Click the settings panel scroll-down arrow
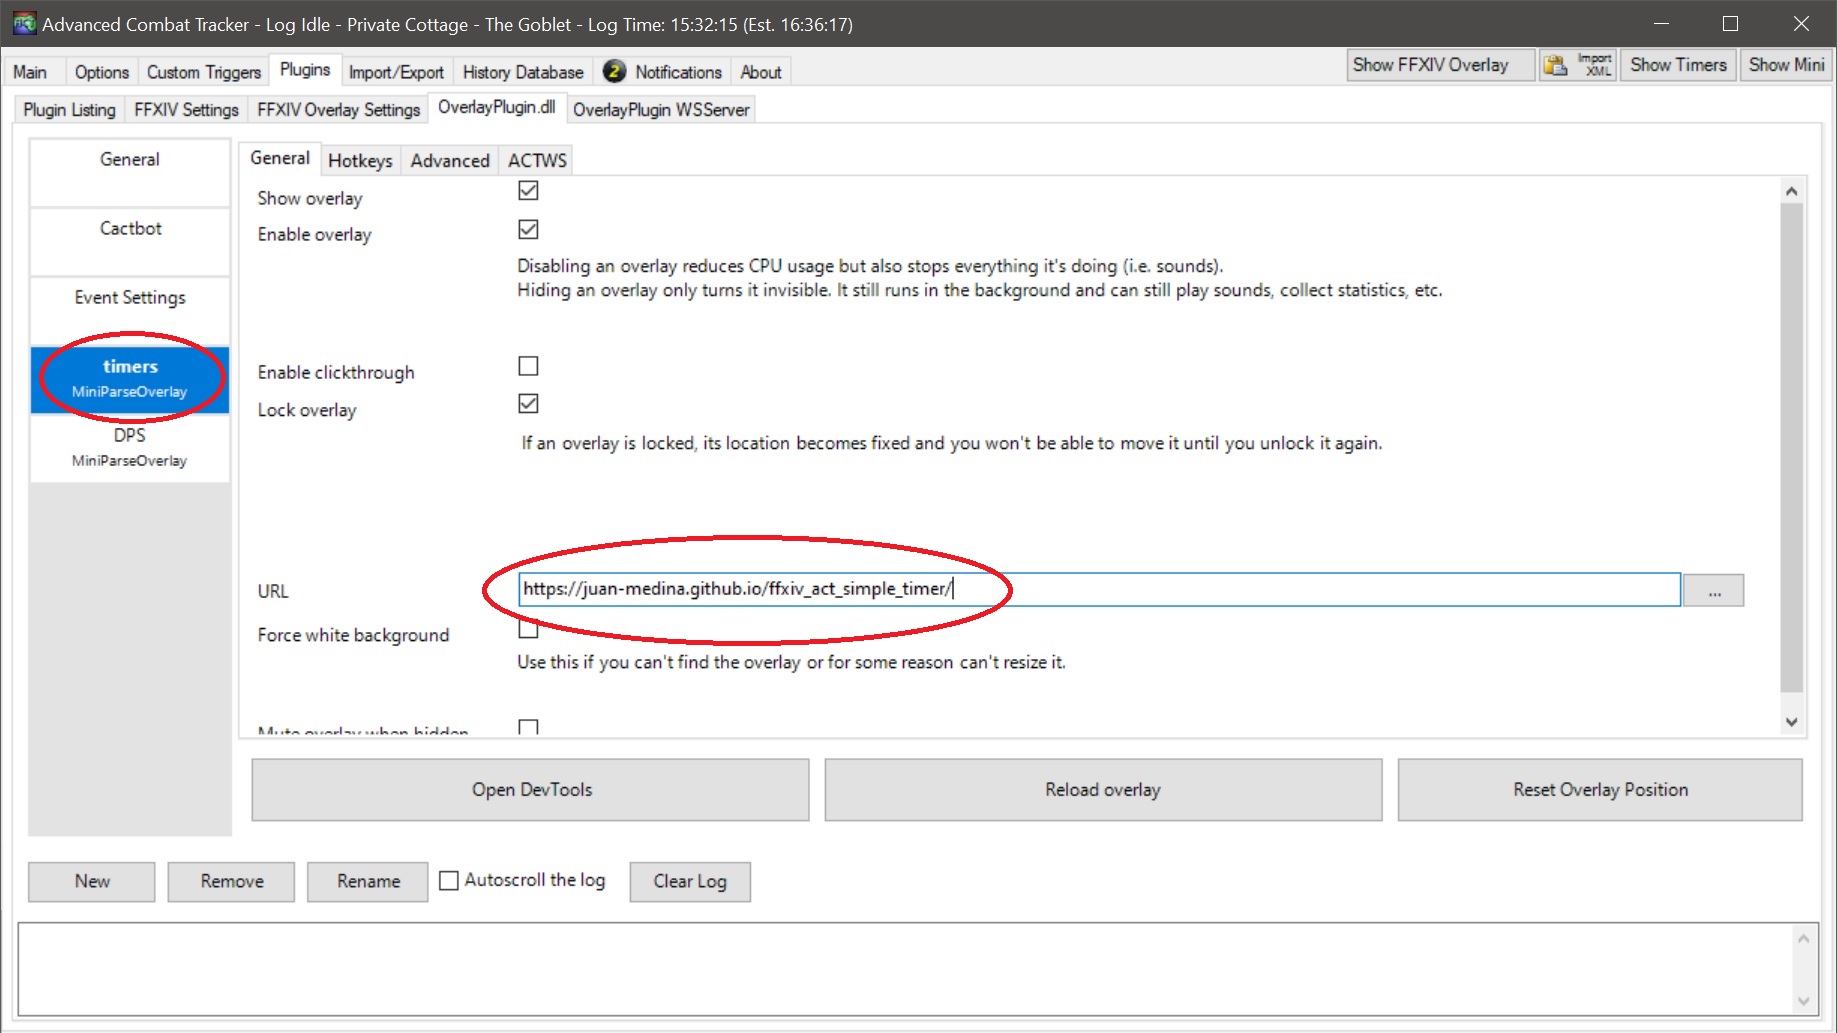Screen dimensions: 1837x1033 pos(1791,722)
